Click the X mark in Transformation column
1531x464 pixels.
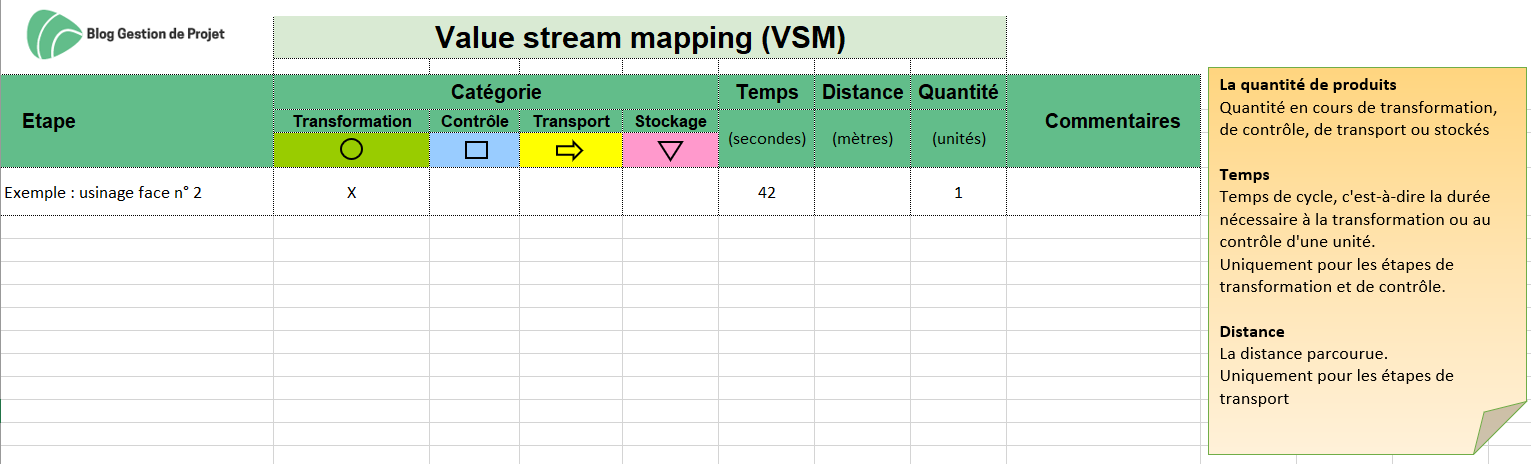(x=351, y=193)
